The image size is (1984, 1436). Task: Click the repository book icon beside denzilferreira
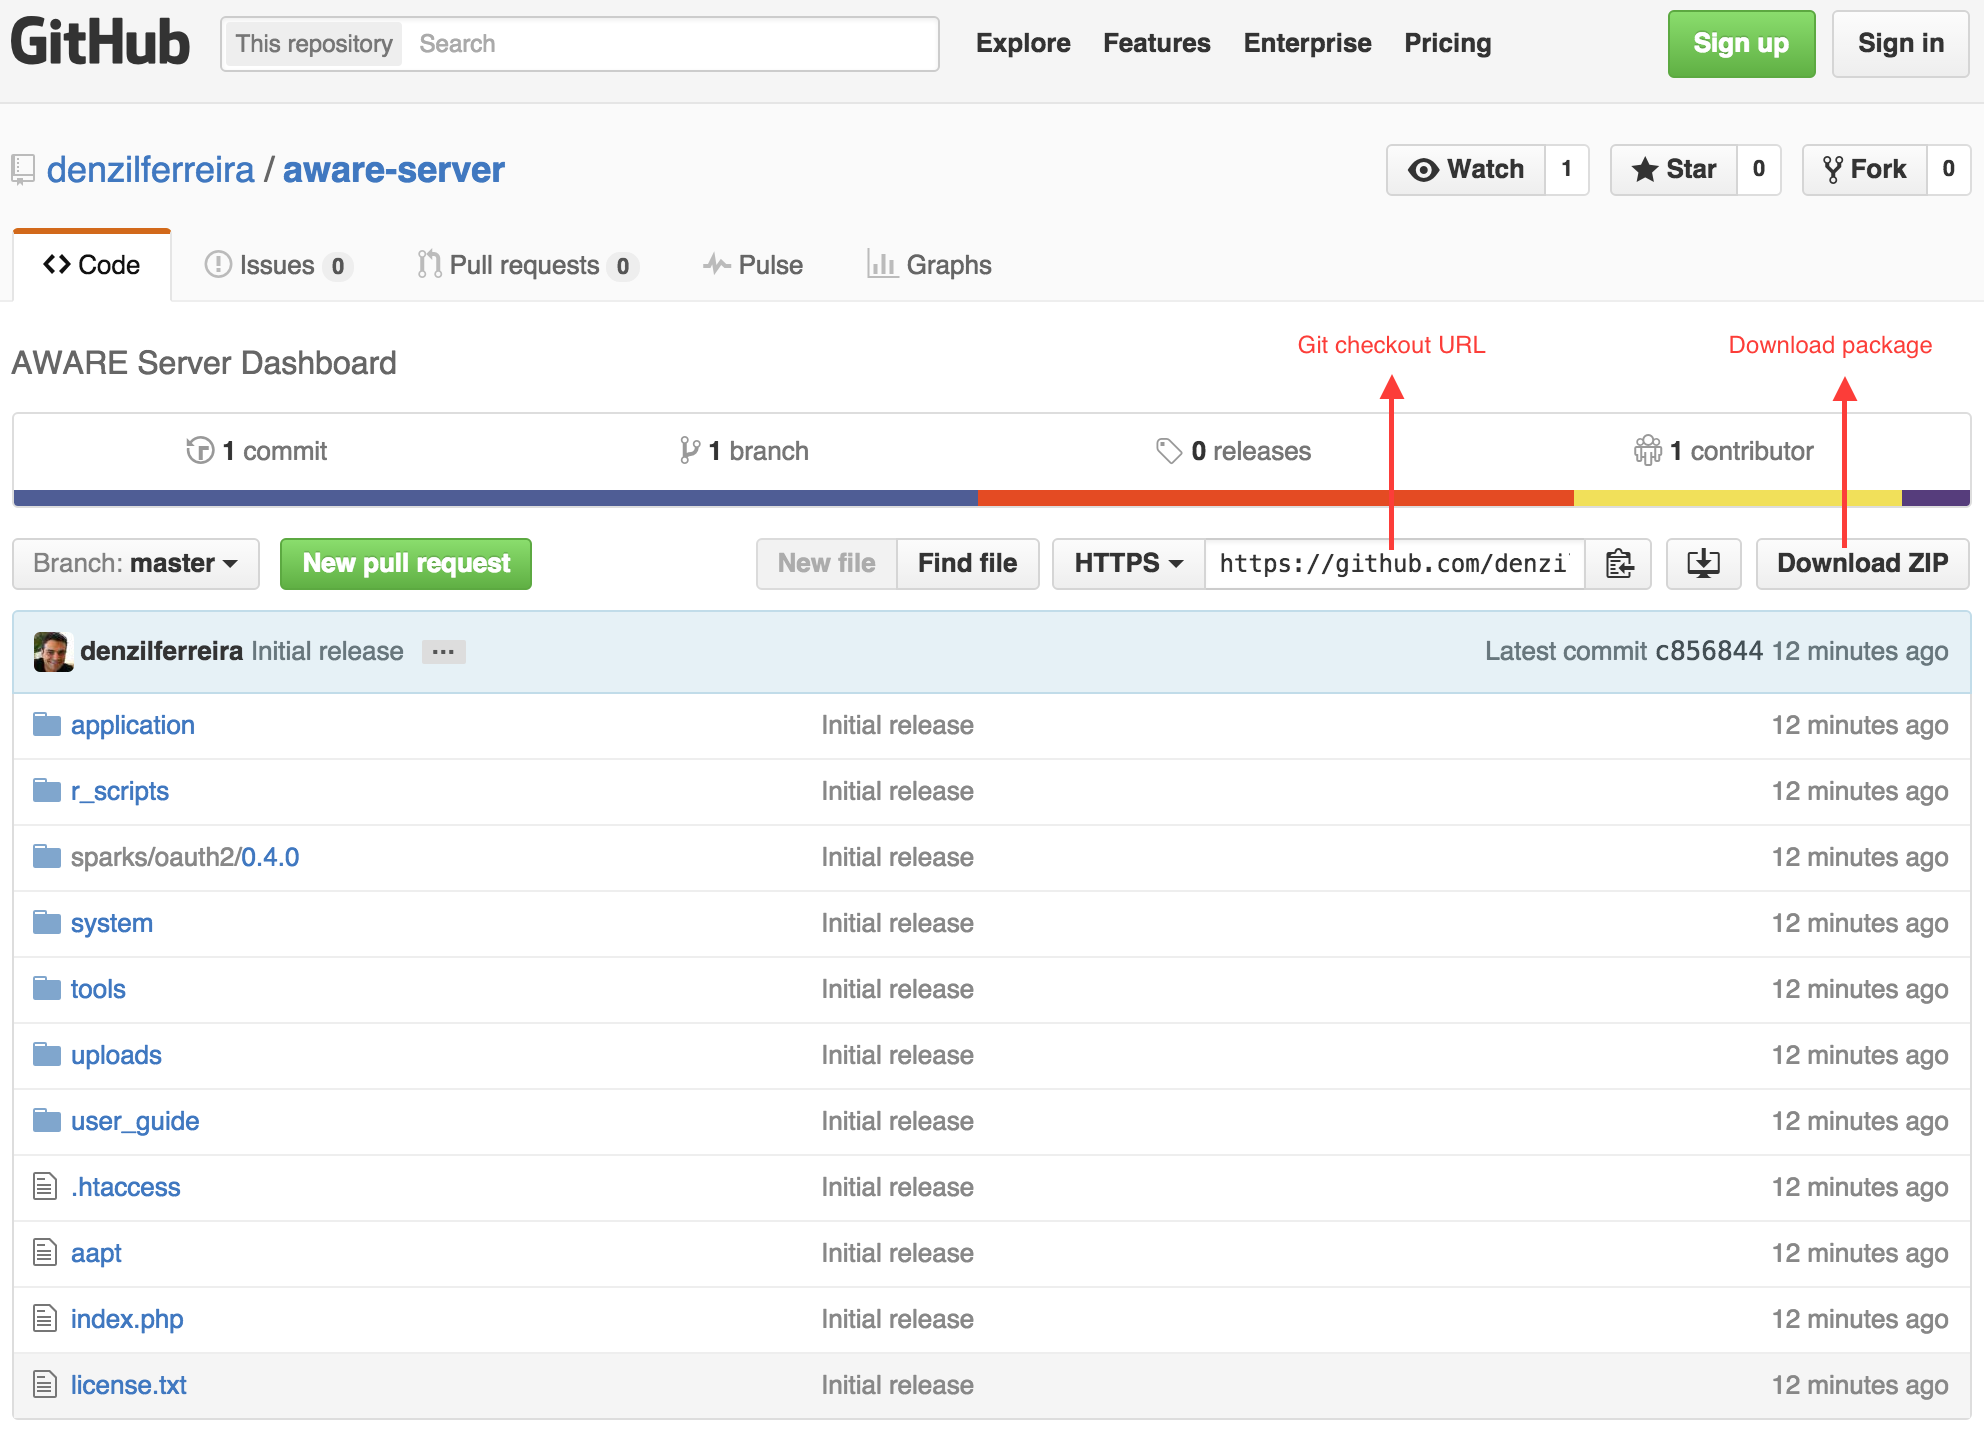tap(22, 170)
